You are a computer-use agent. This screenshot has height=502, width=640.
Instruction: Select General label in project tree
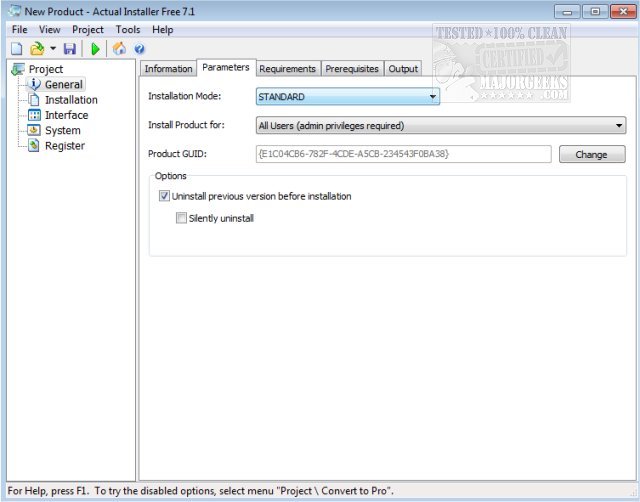(64, 84)
